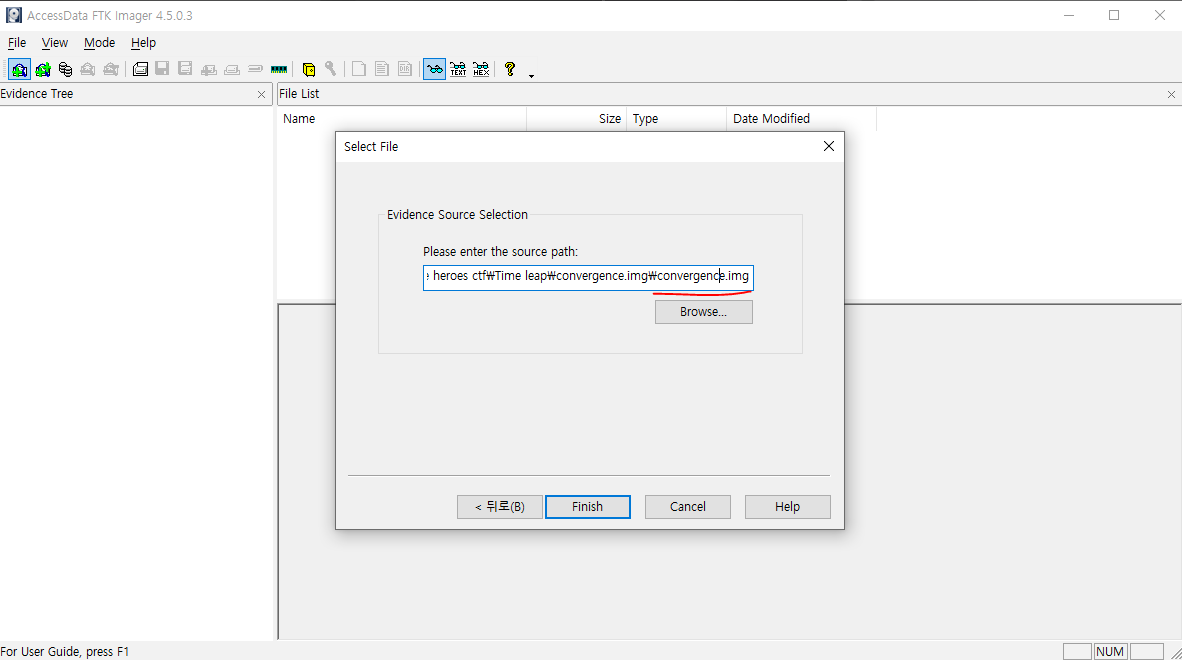Screen dimensions: 1182x660
Task: Open the View menu
Action: pos(54,43)
